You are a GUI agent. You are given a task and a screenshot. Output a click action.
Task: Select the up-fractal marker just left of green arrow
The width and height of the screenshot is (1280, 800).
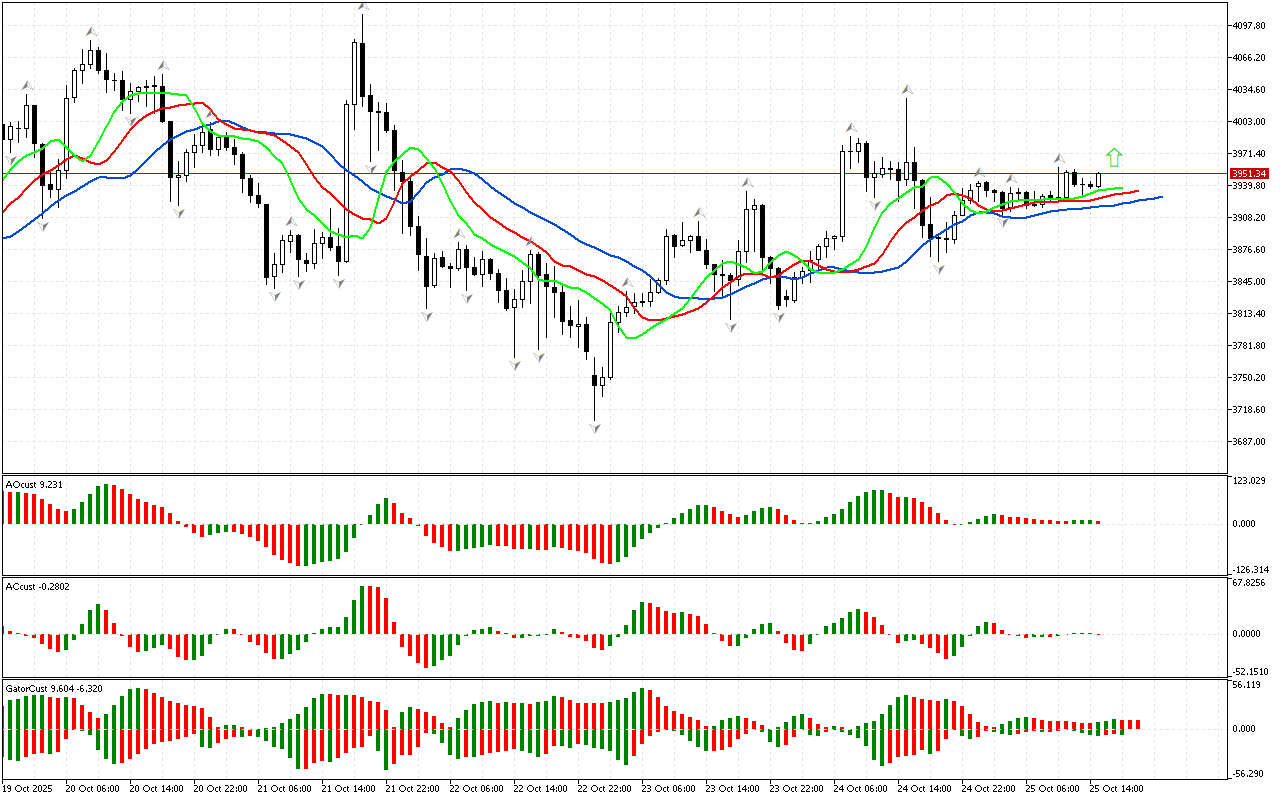coord(1059,158)
